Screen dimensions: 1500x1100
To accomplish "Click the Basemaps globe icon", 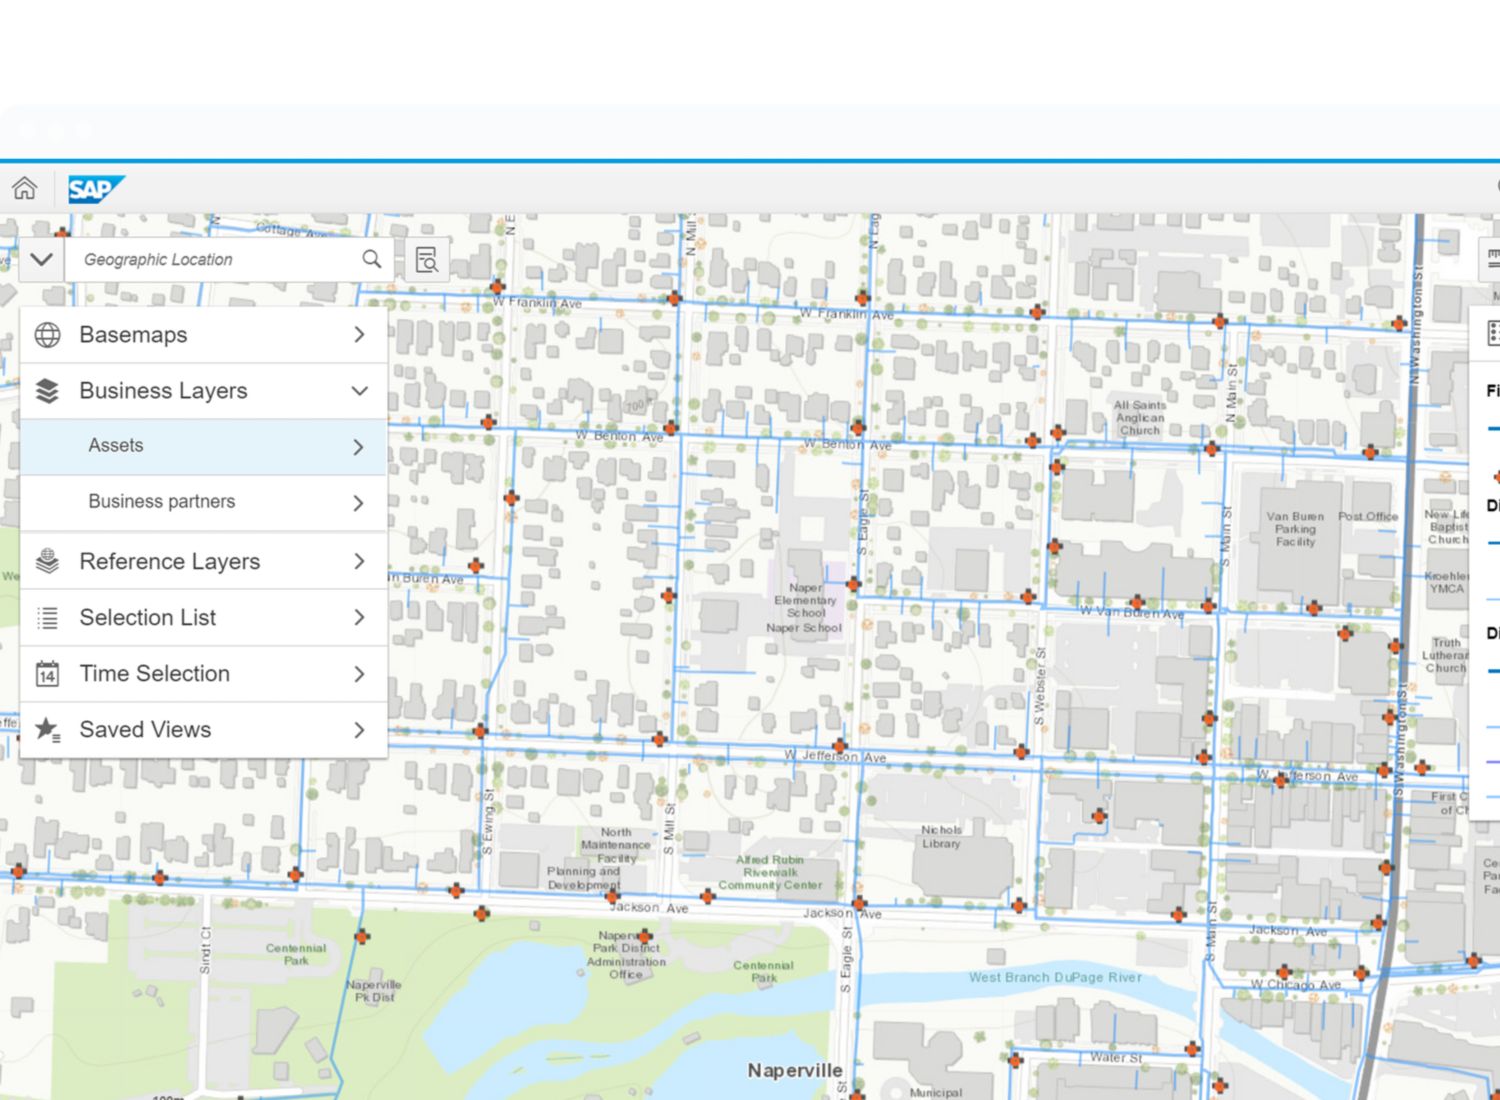I will click(47, 335).
